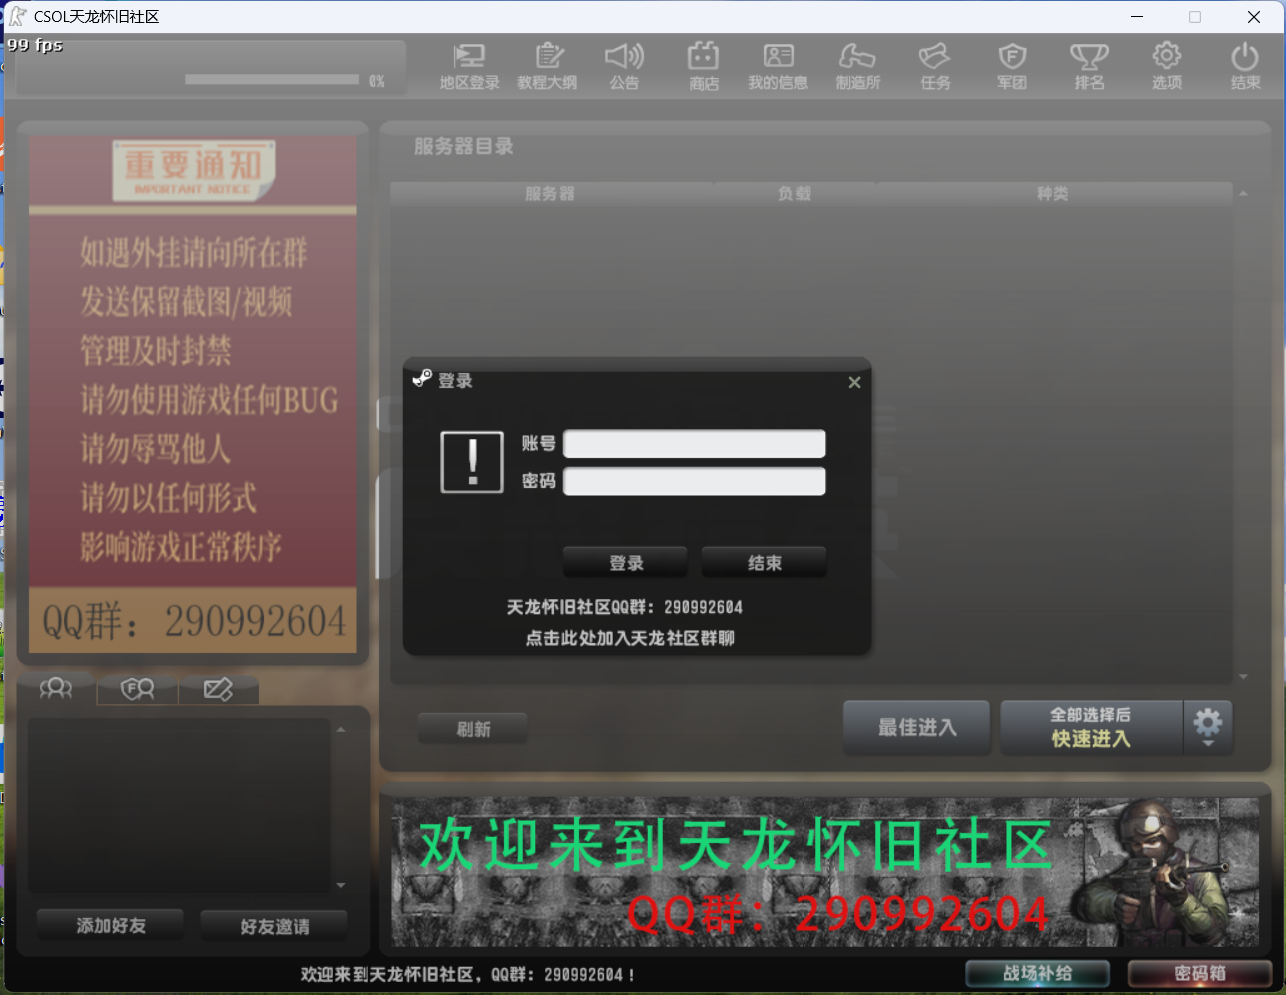Click the 最佳进入 best join button
Image resolution: width=1286 pixels, height=995 pixels.
[917, 727]
